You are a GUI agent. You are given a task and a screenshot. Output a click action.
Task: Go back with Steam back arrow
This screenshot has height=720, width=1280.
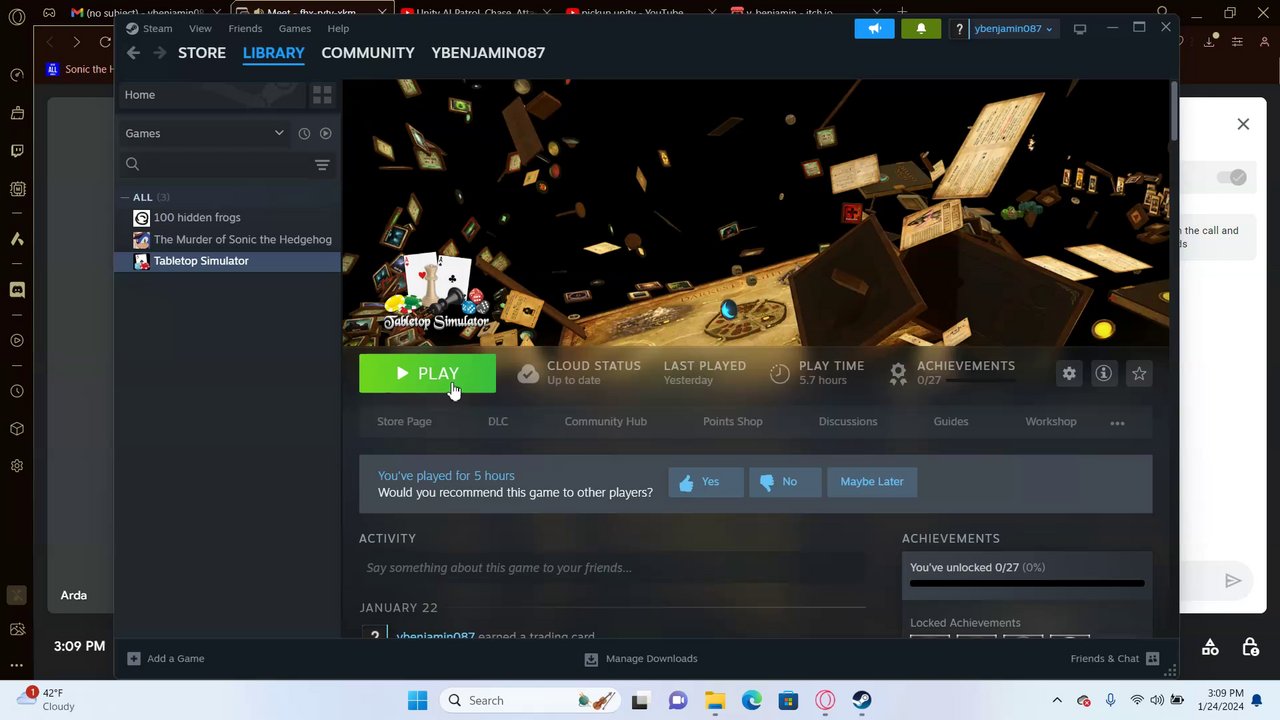click(133, 52)
